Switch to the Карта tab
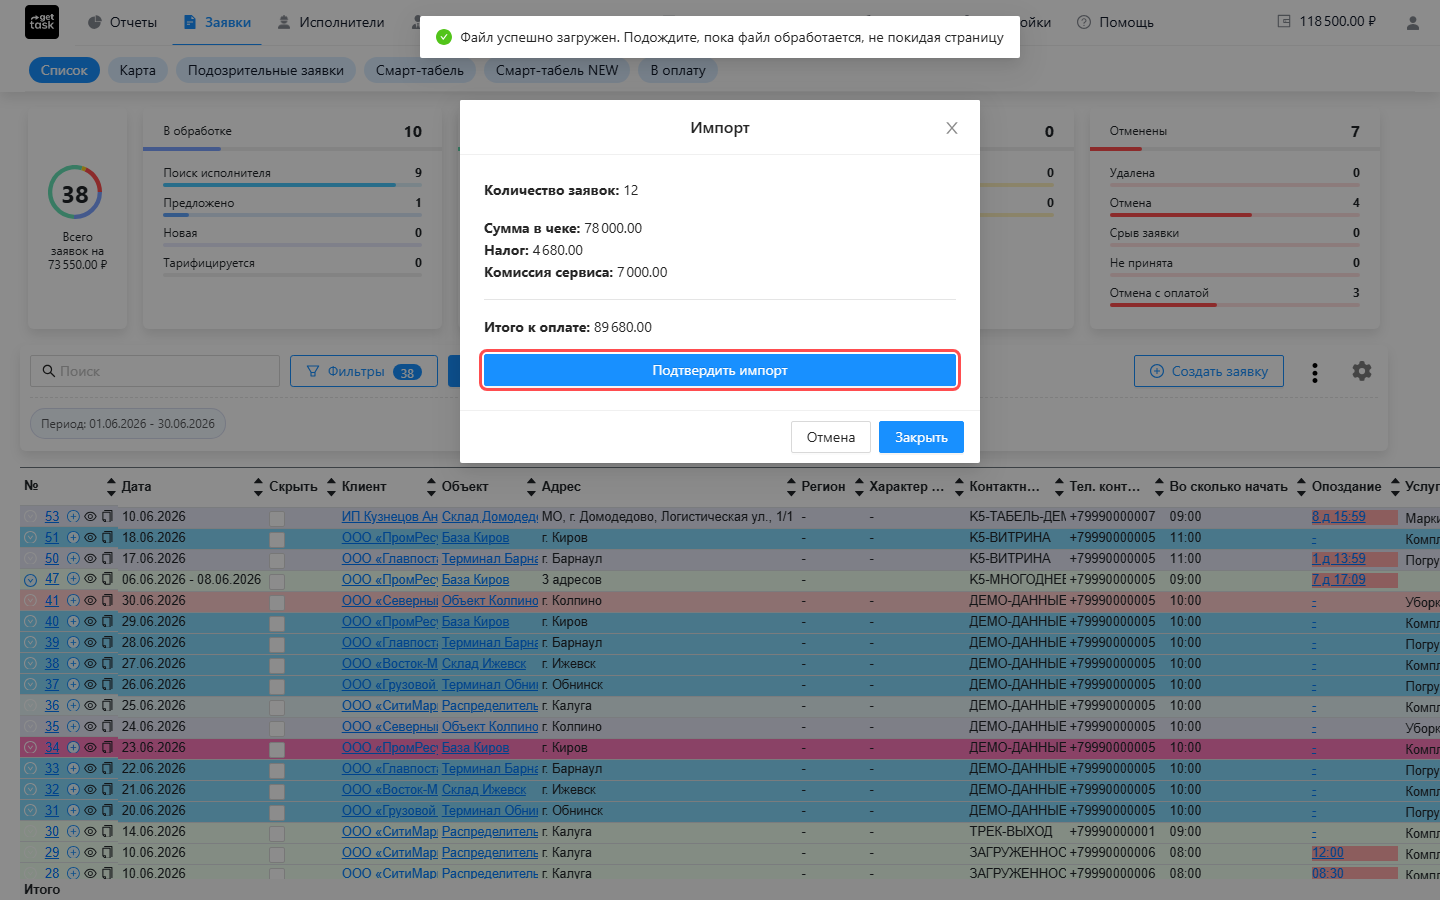The height and width of the screenshot is (900, 1440). click(x=137, y=70)
